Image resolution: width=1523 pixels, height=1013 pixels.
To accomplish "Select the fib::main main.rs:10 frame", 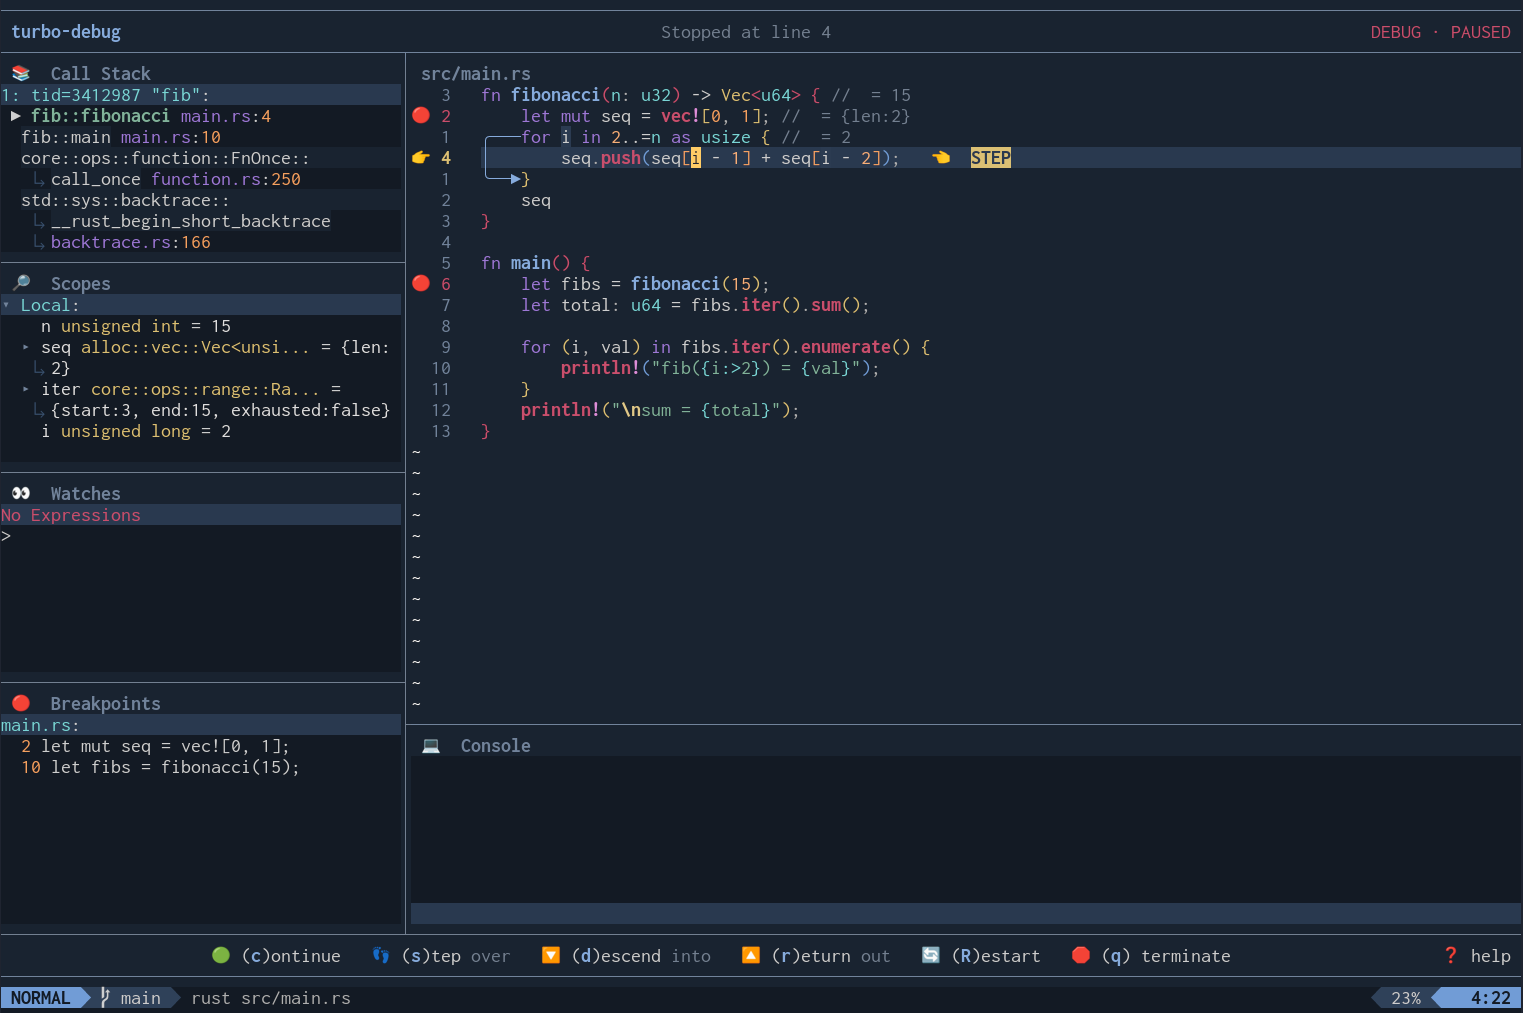I will (121, 137).
